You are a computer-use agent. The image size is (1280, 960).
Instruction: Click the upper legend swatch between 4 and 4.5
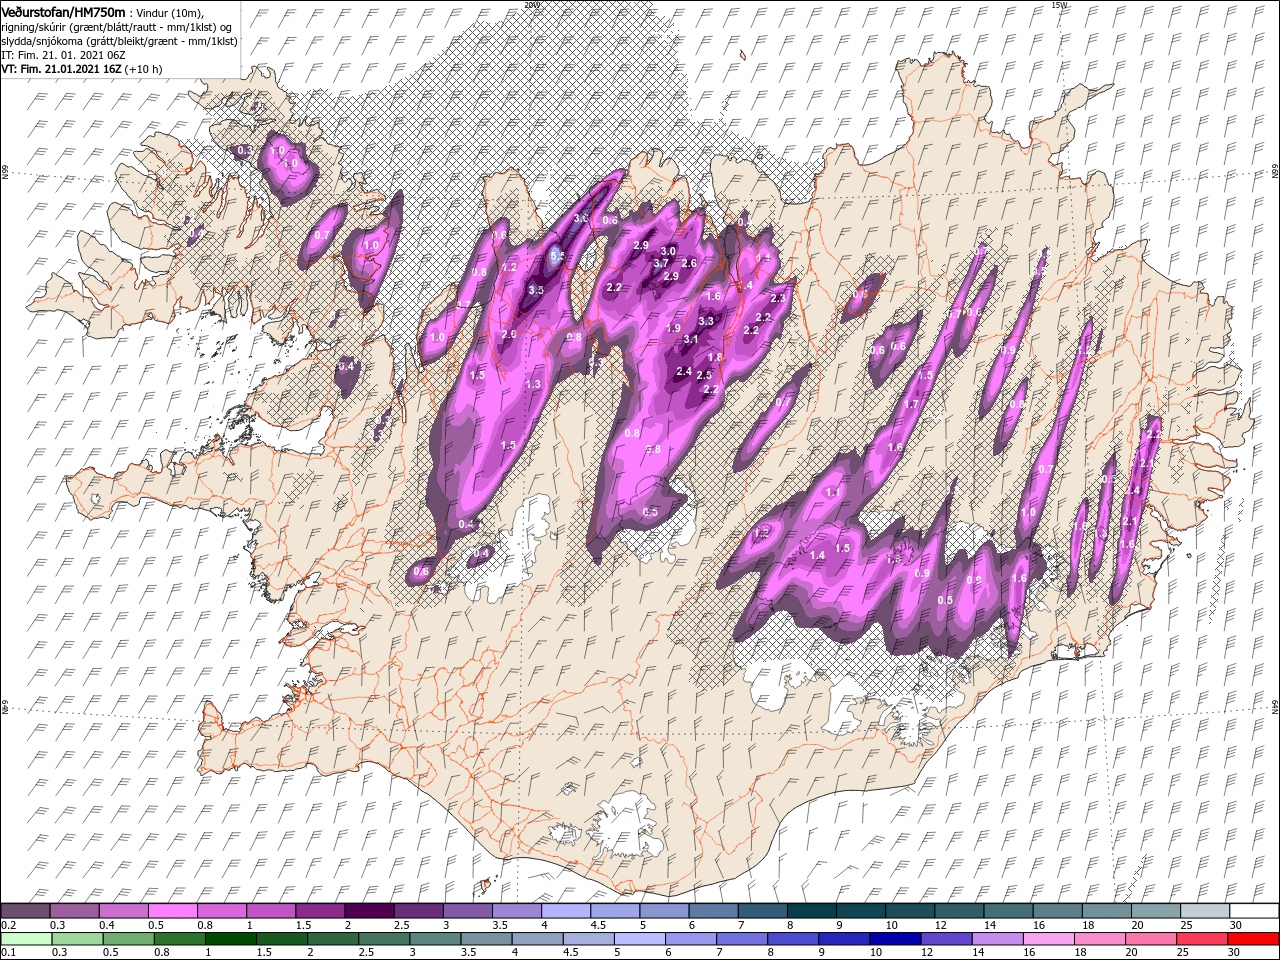click(565, 911)
